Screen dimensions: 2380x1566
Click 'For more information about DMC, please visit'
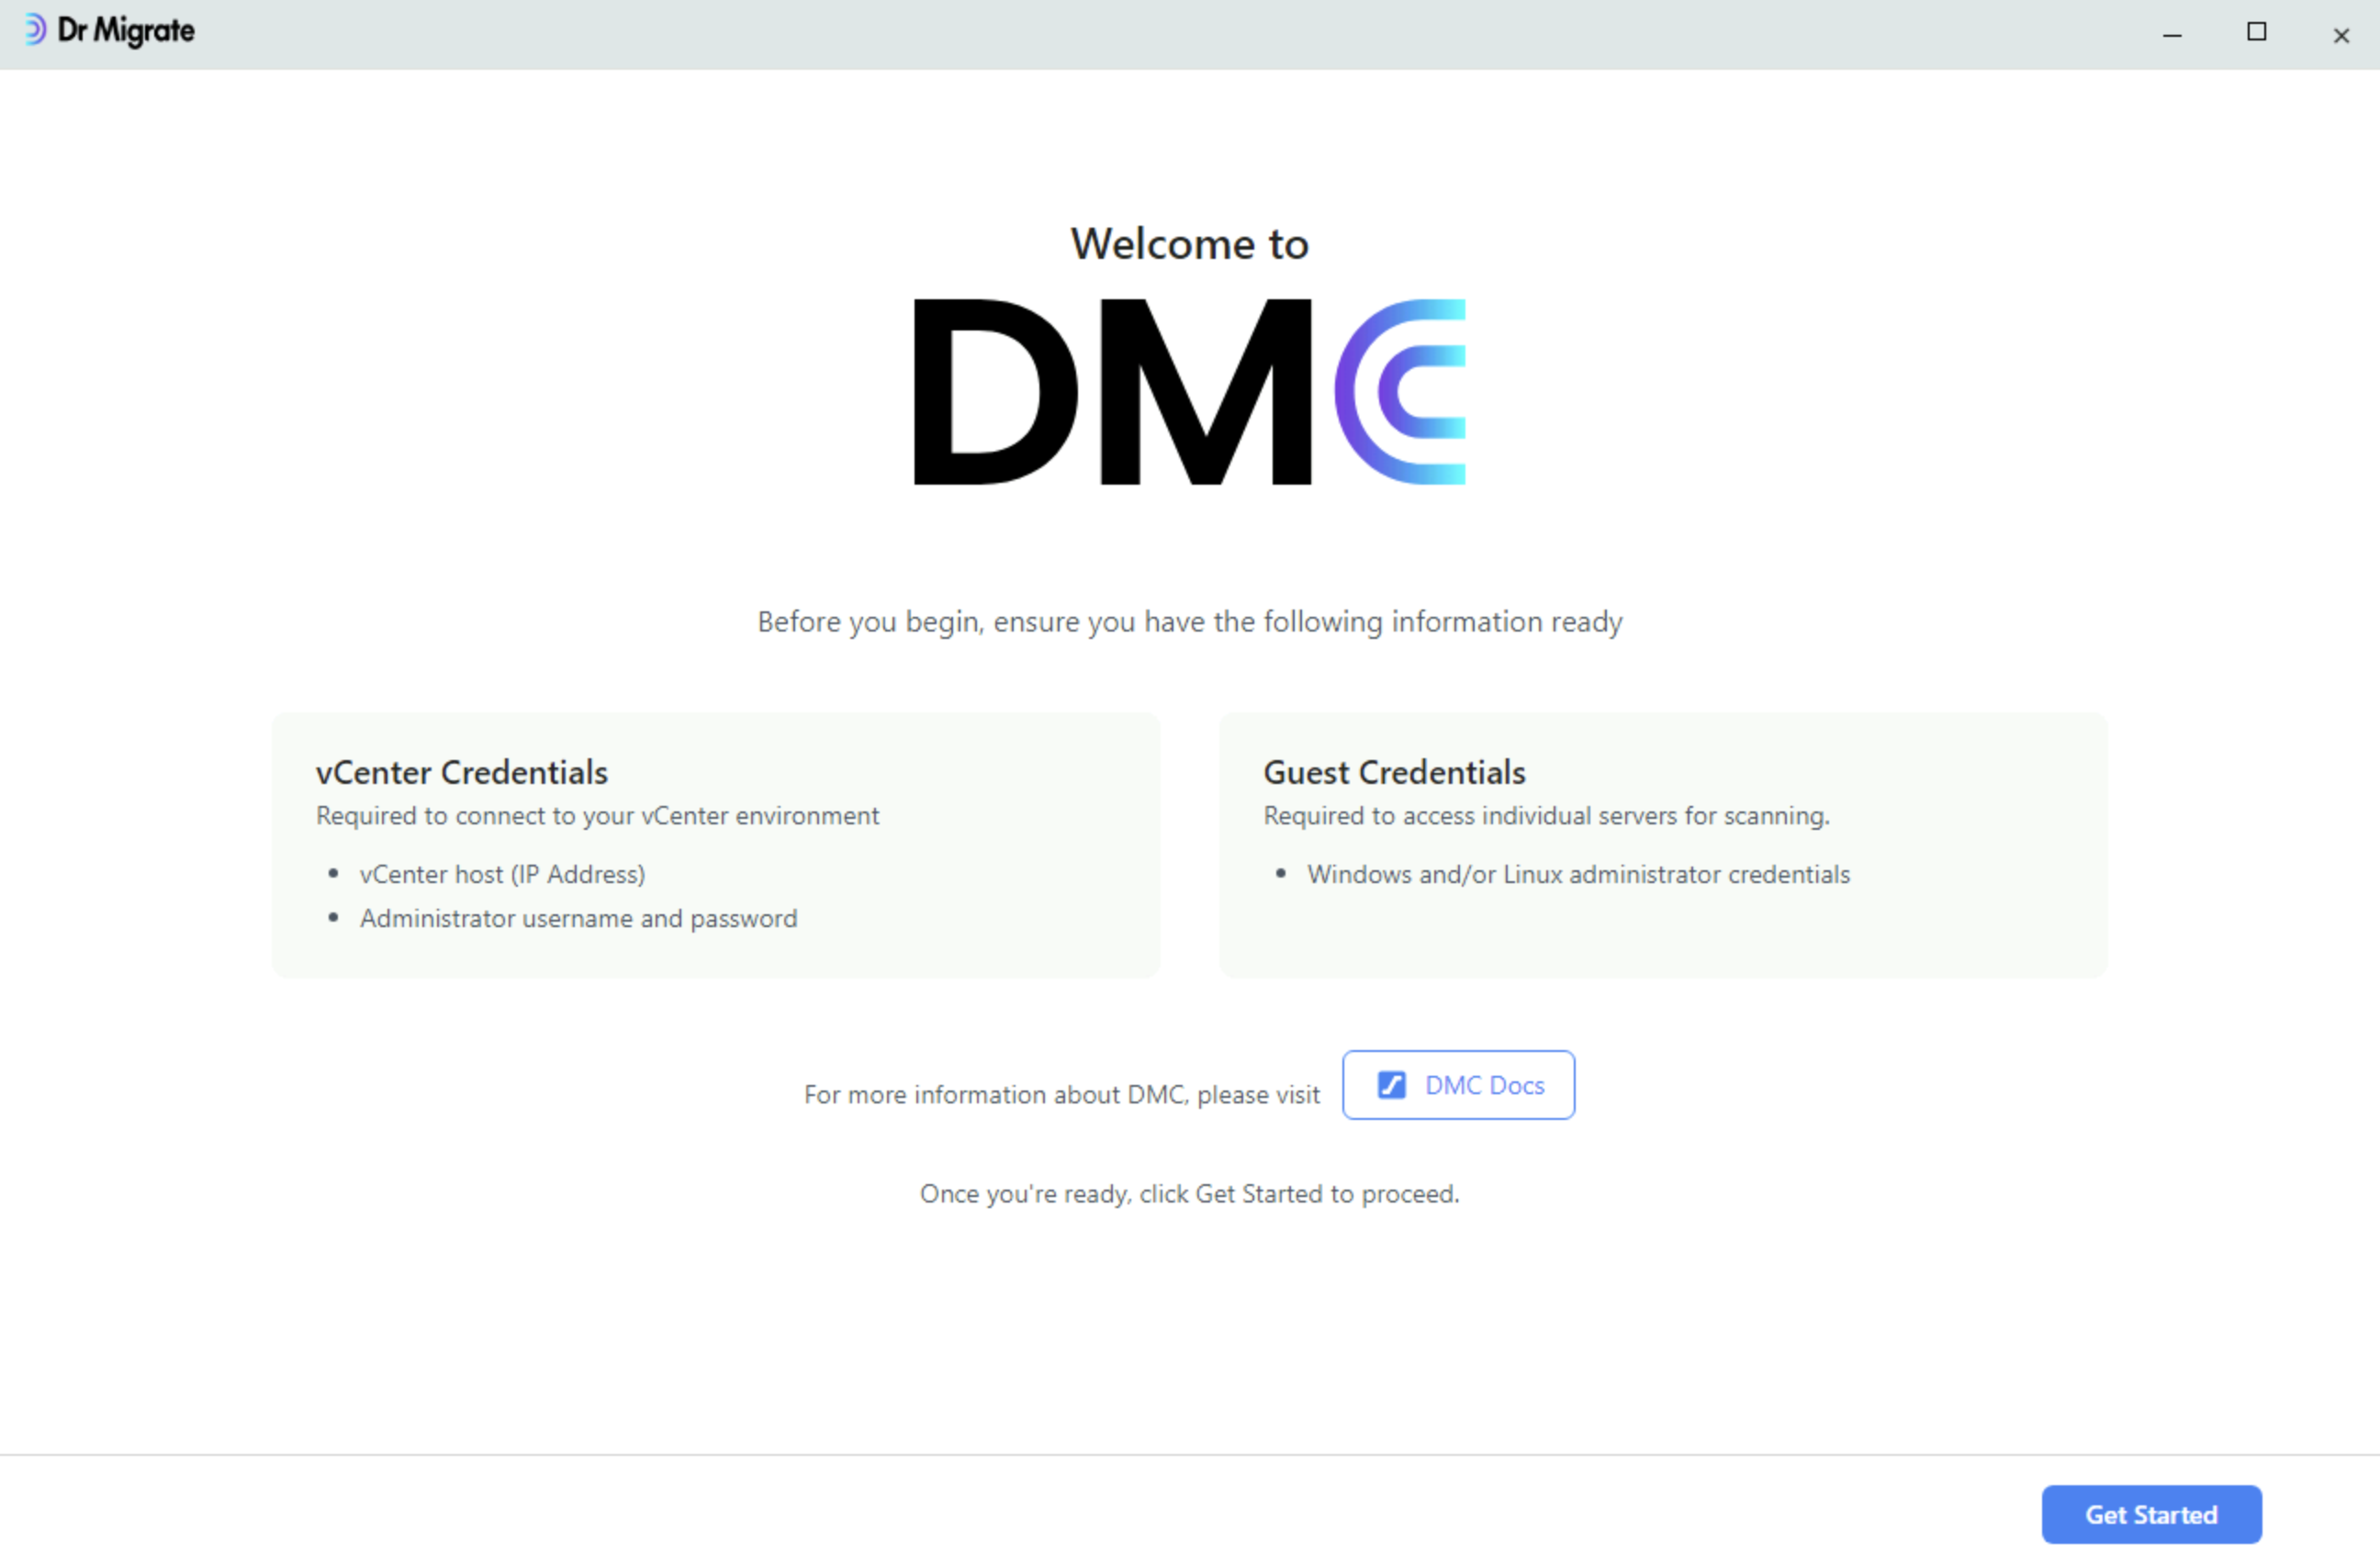pos(1062,1095)
